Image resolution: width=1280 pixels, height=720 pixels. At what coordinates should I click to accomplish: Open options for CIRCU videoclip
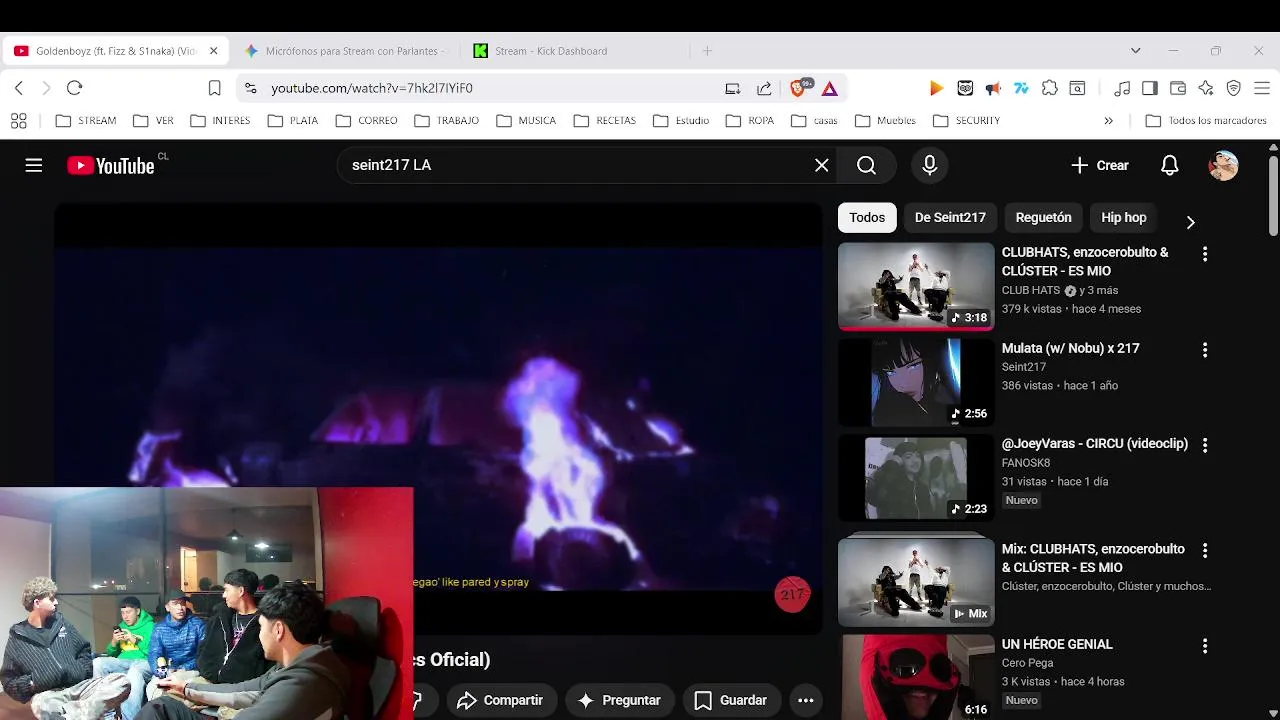pyautogui.click(x=1205, y=445)
